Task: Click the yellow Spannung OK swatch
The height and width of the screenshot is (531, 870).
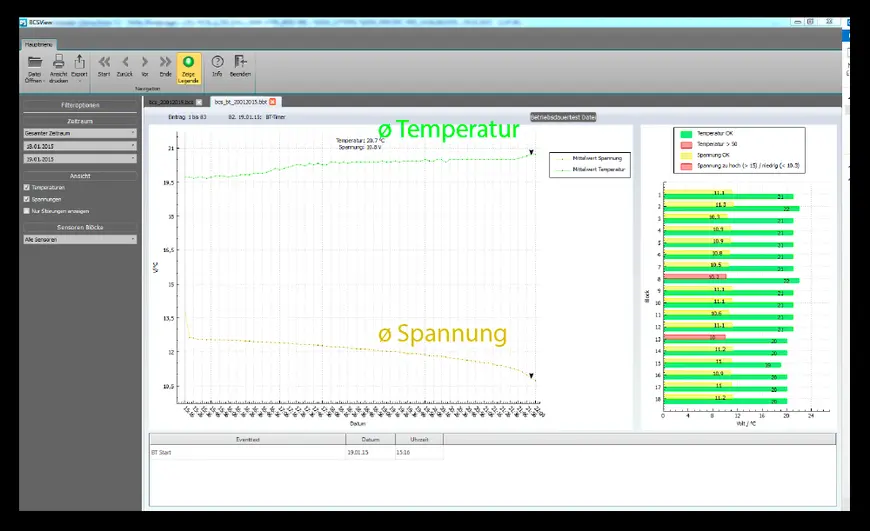Action: point(686,155)
